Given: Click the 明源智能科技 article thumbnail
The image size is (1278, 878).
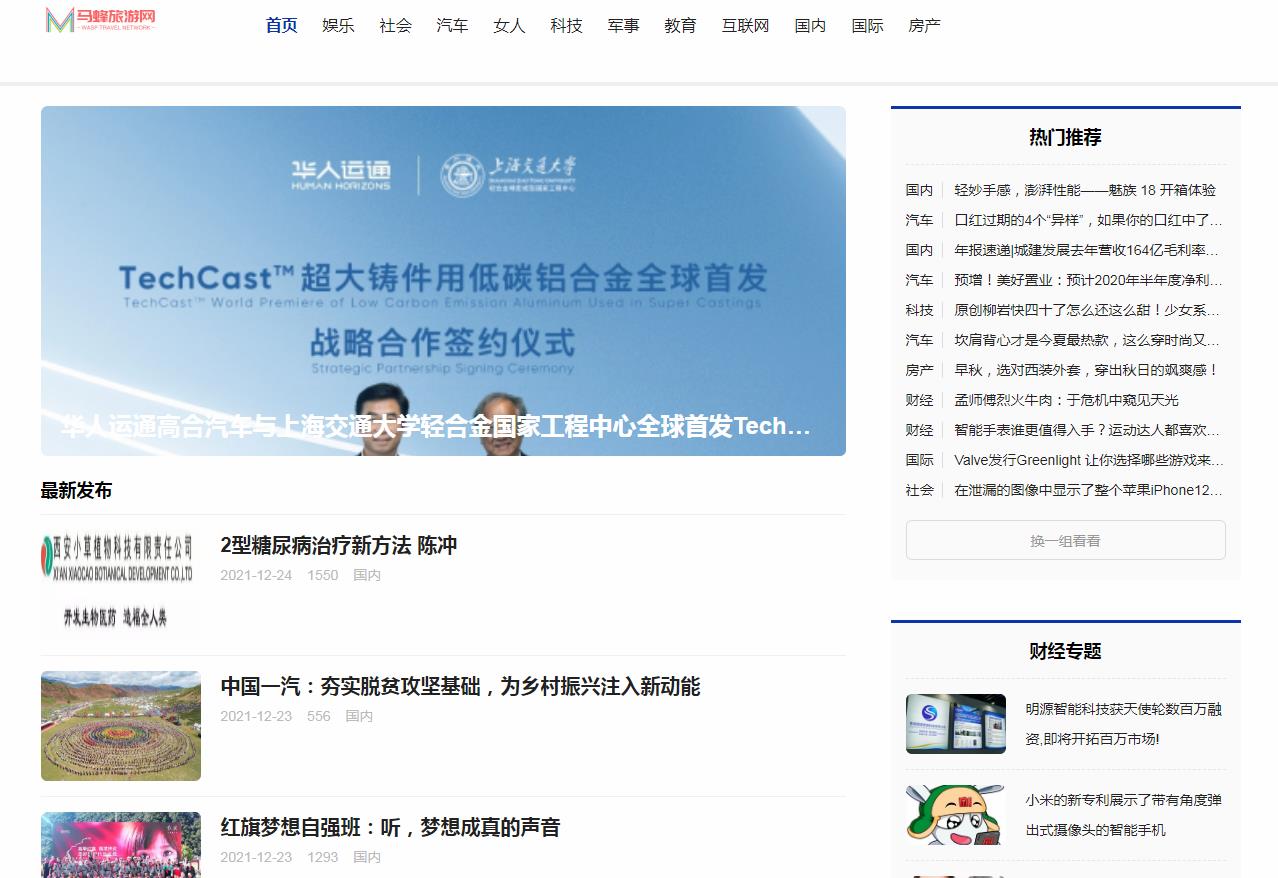Looking at the screenshot, I should point(956,724).
